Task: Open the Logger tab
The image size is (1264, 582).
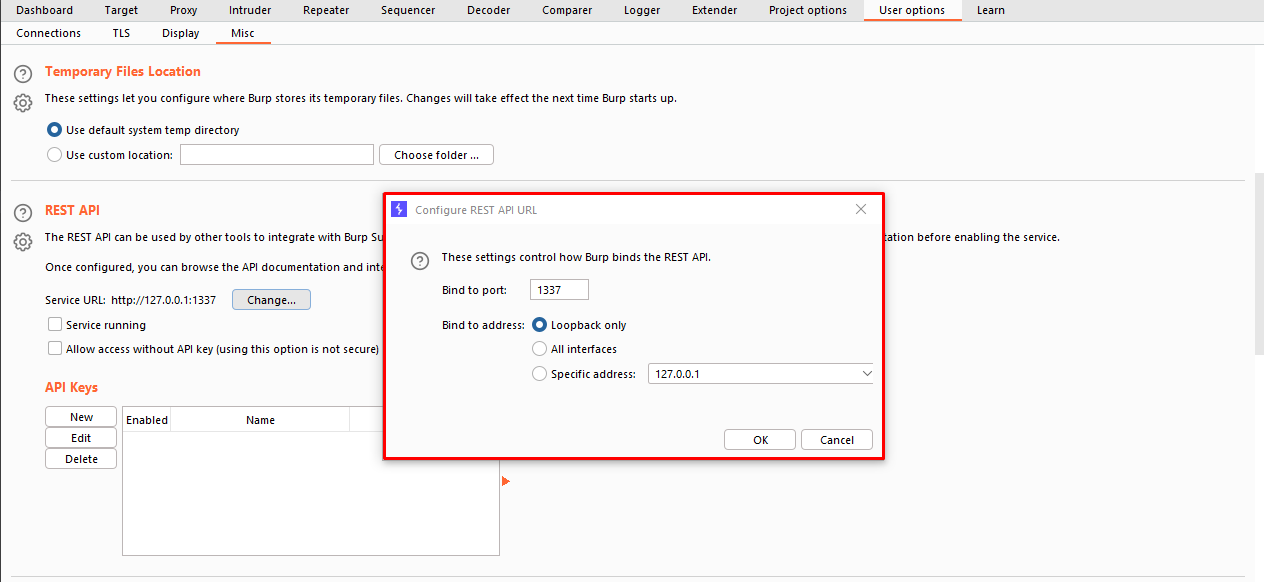Action: click(x=642, y=10)
